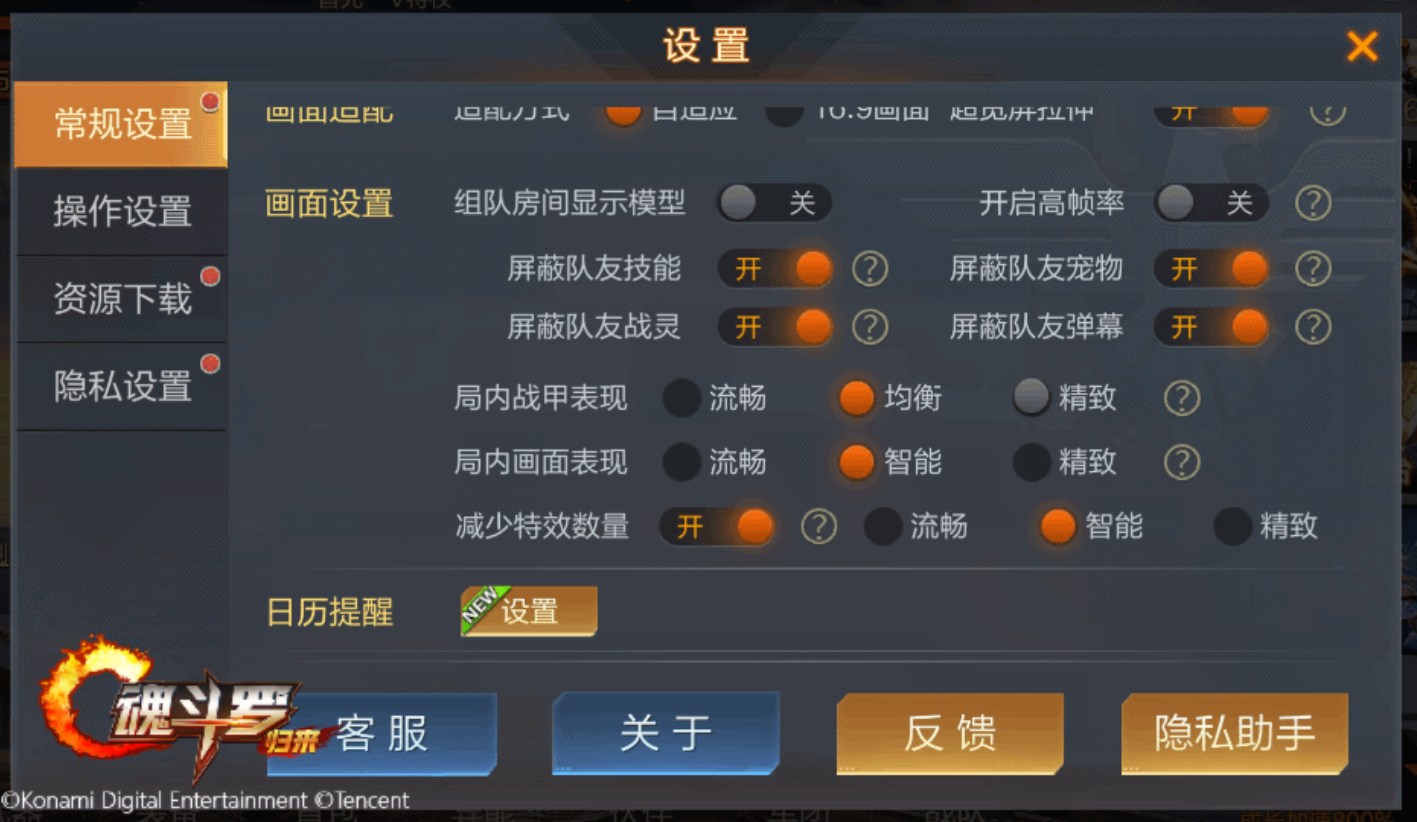Viewport: 1417px width, 822px height.
Task: Click help icon next to 屏蔽队友战灵
Action: tap(870, 327)
